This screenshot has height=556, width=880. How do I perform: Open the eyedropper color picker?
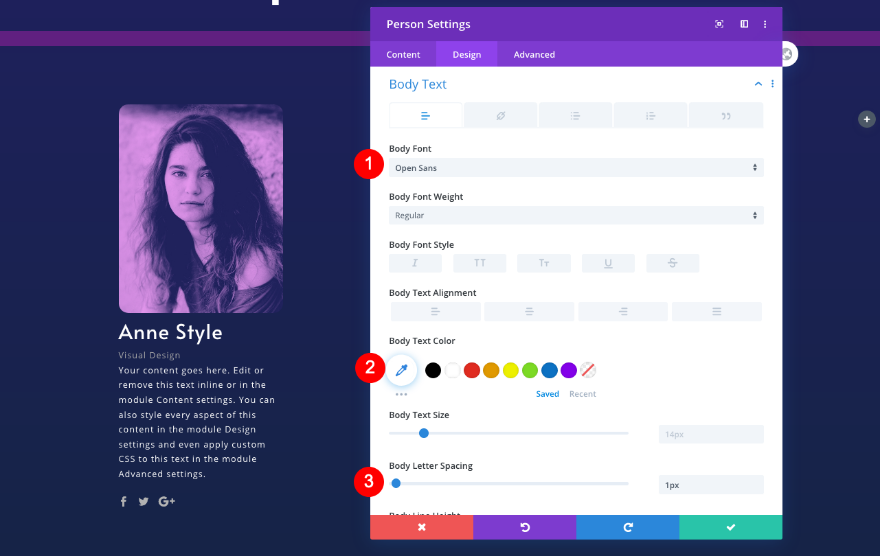(x=402, y=370)
